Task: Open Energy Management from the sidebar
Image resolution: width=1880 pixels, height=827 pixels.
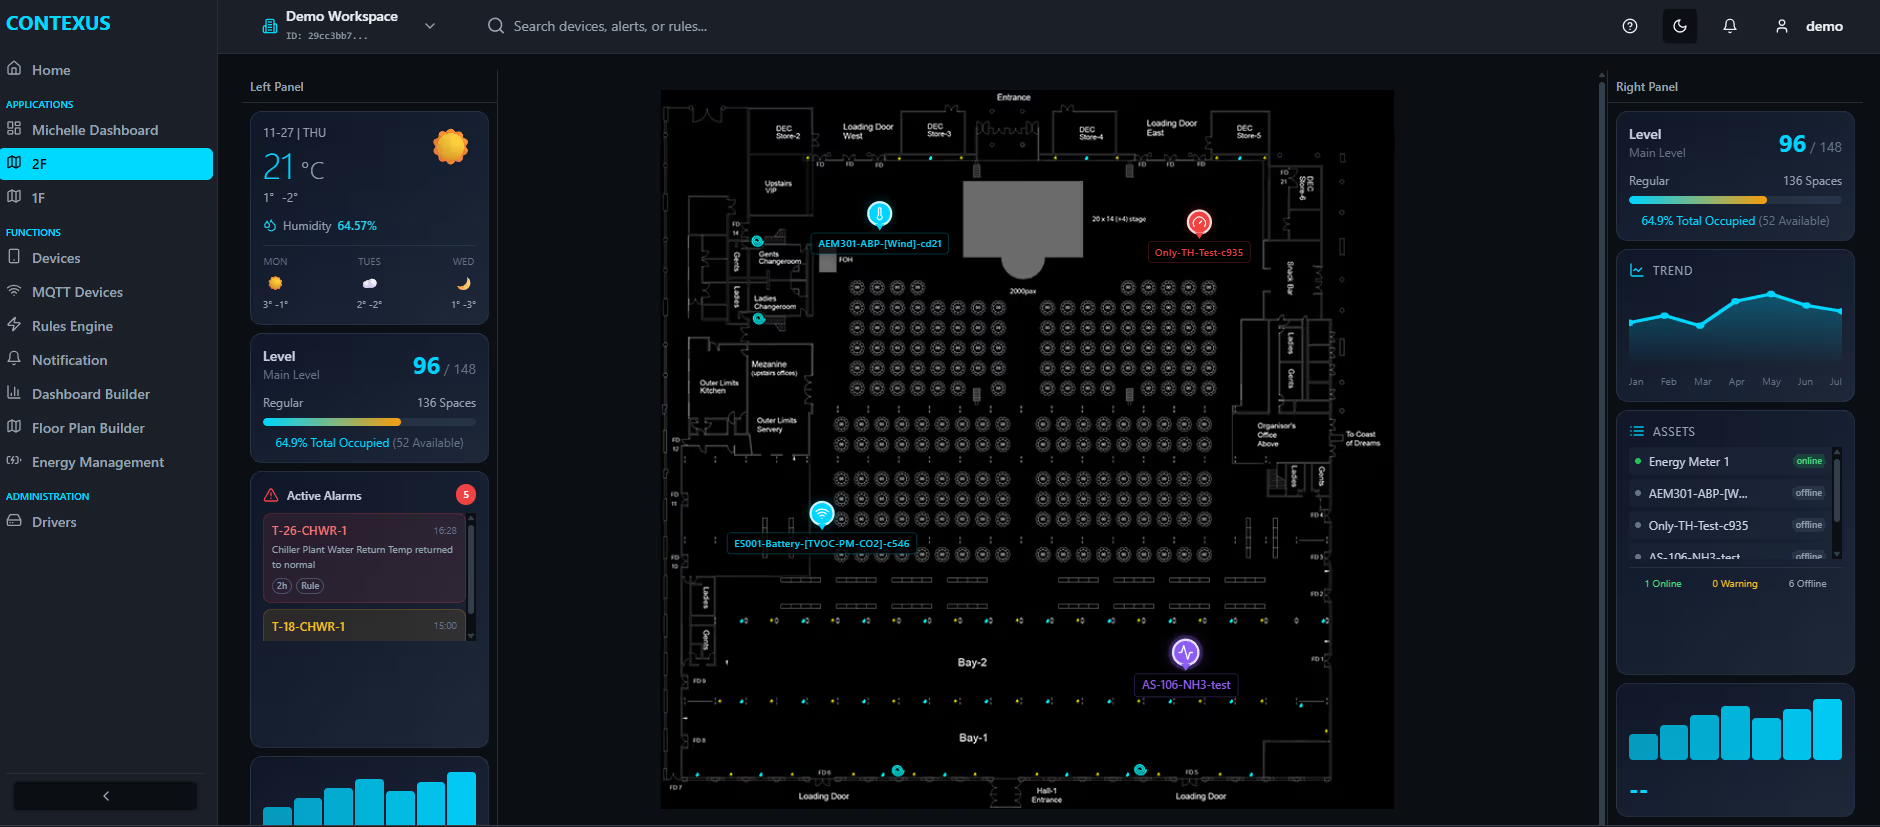Action: pos(97,462)
